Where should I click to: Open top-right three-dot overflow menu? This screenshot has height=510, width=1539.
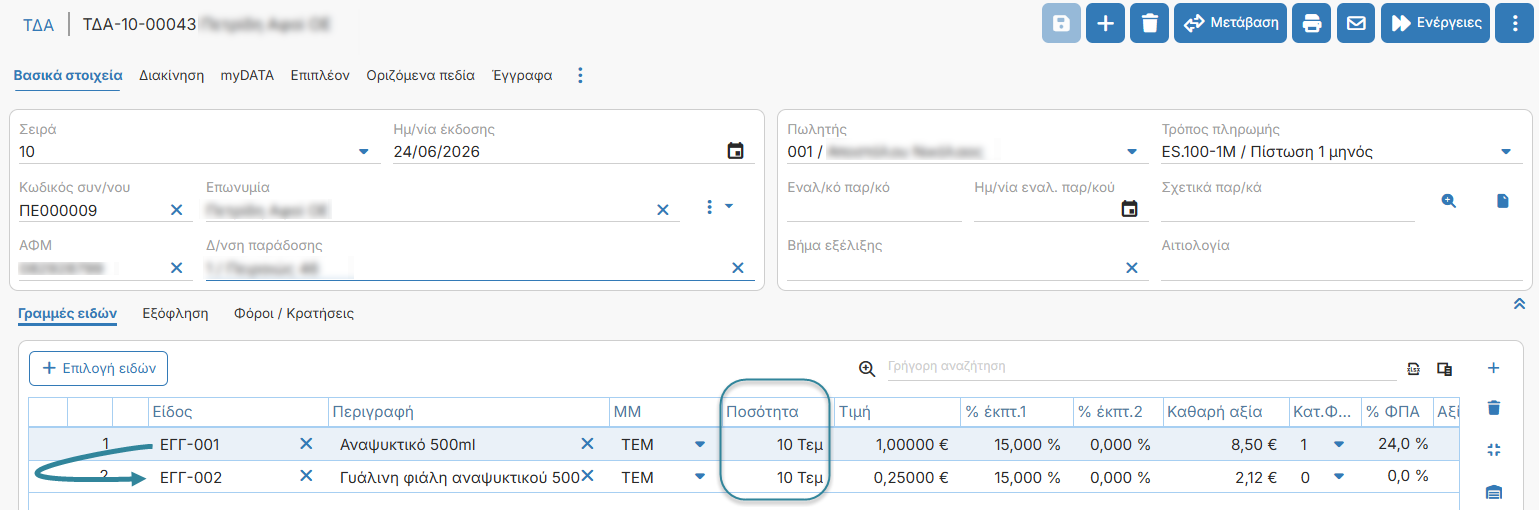[1515, 23]
